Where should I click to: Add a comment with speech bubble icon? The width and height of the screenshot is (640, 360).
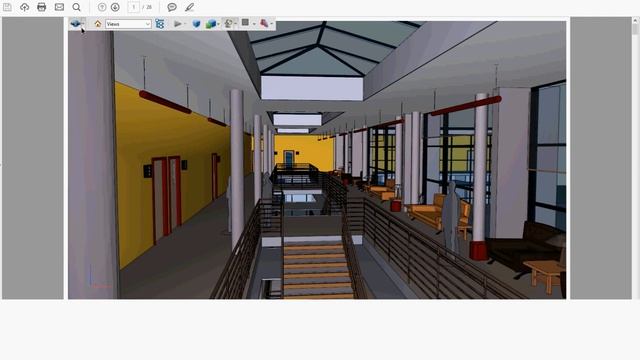pos(172,7)
